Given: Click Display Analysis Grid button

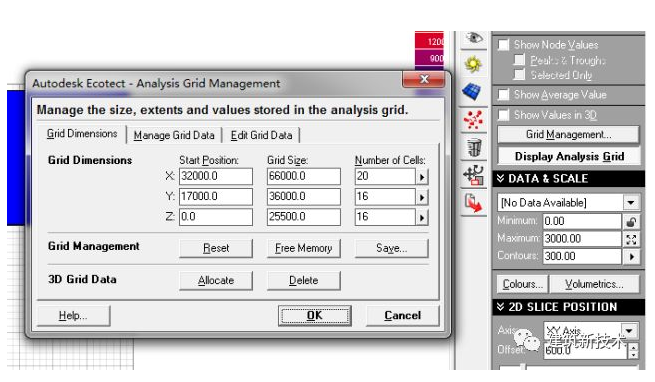Looking at the screenshot, I should tap(569, 156).
